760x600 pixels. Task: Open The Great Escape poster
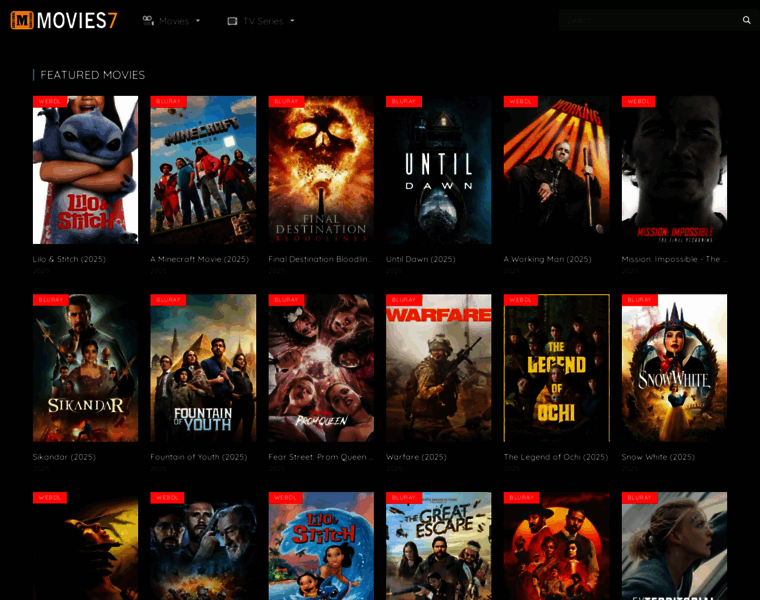click(439, 546)
